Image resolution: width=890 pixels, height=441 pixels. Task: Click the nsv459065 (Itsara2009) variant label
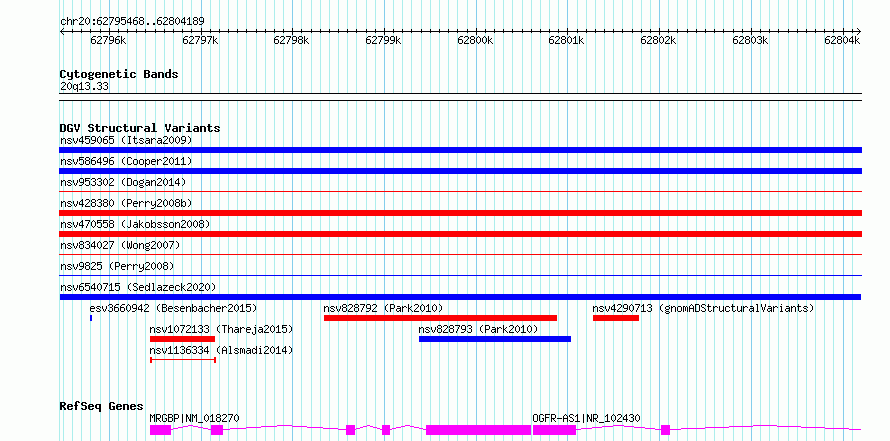pyautogui.click(x=126, y=140)
